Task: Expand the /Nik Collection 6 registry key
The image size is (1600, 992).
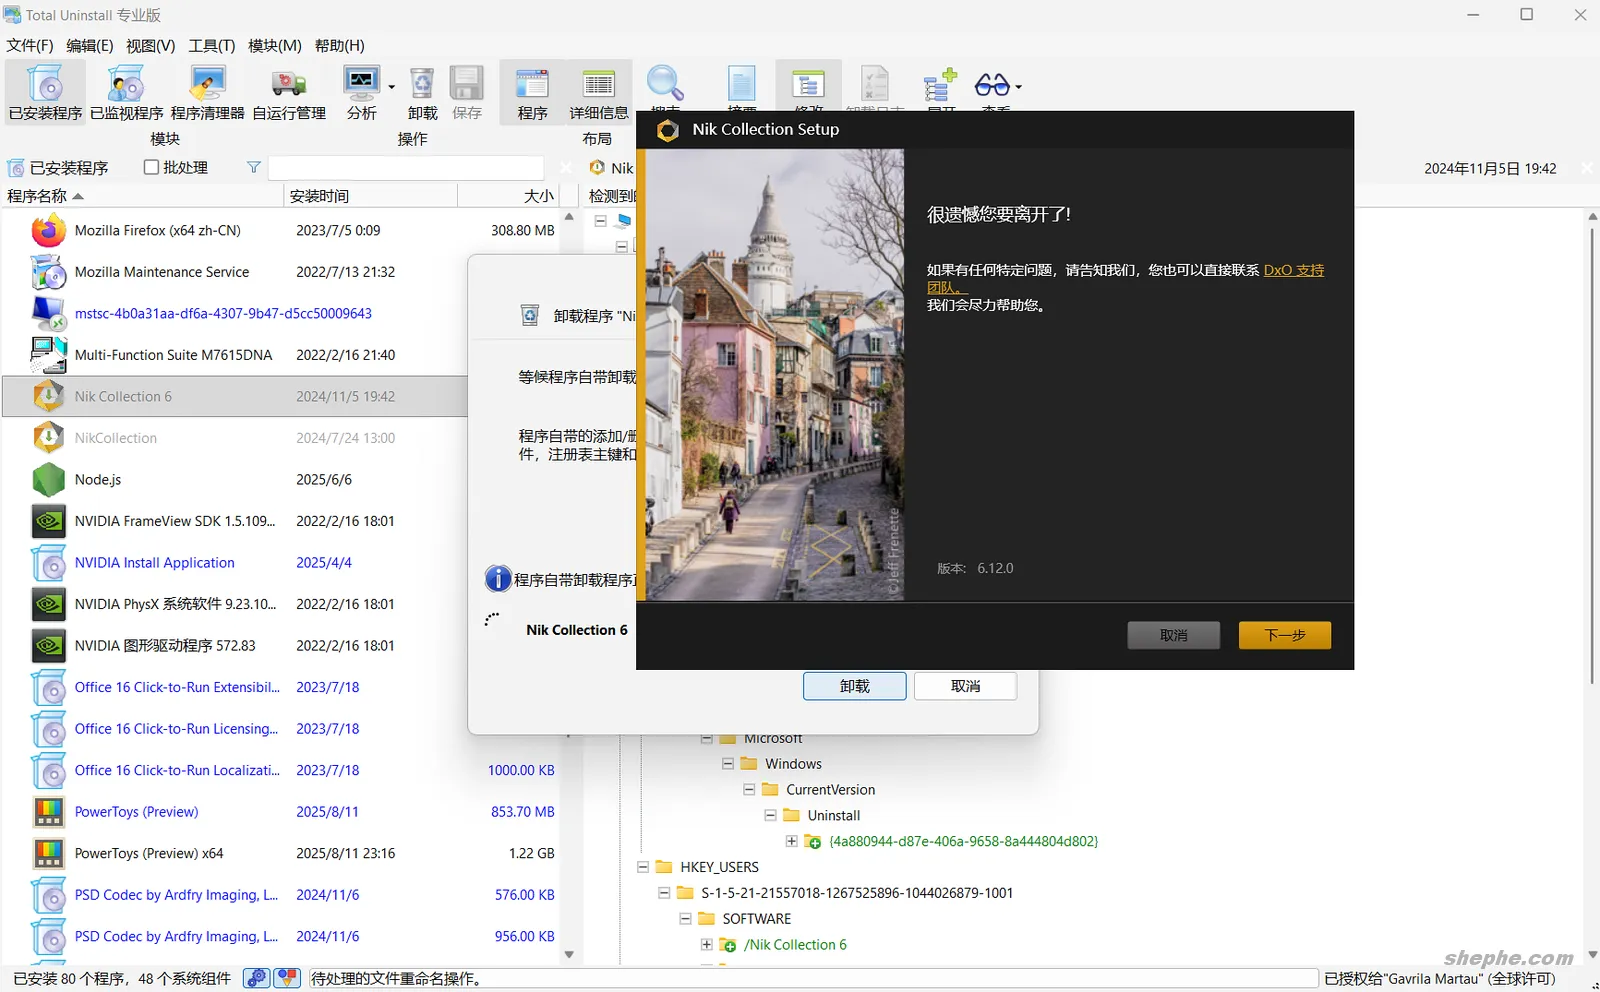Action: (x=707, y=945)
